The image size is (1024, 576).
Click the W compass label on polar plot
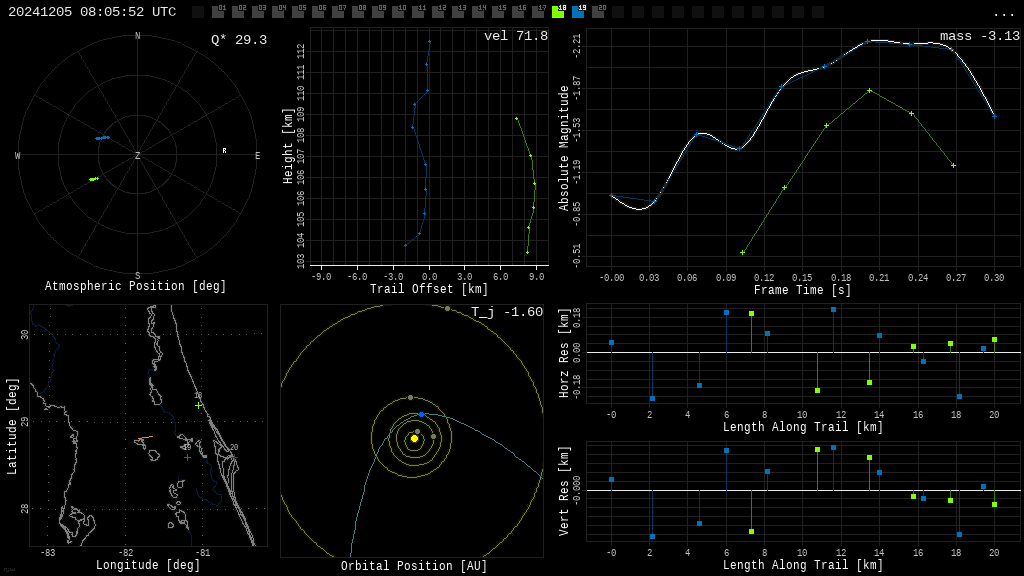18,156
